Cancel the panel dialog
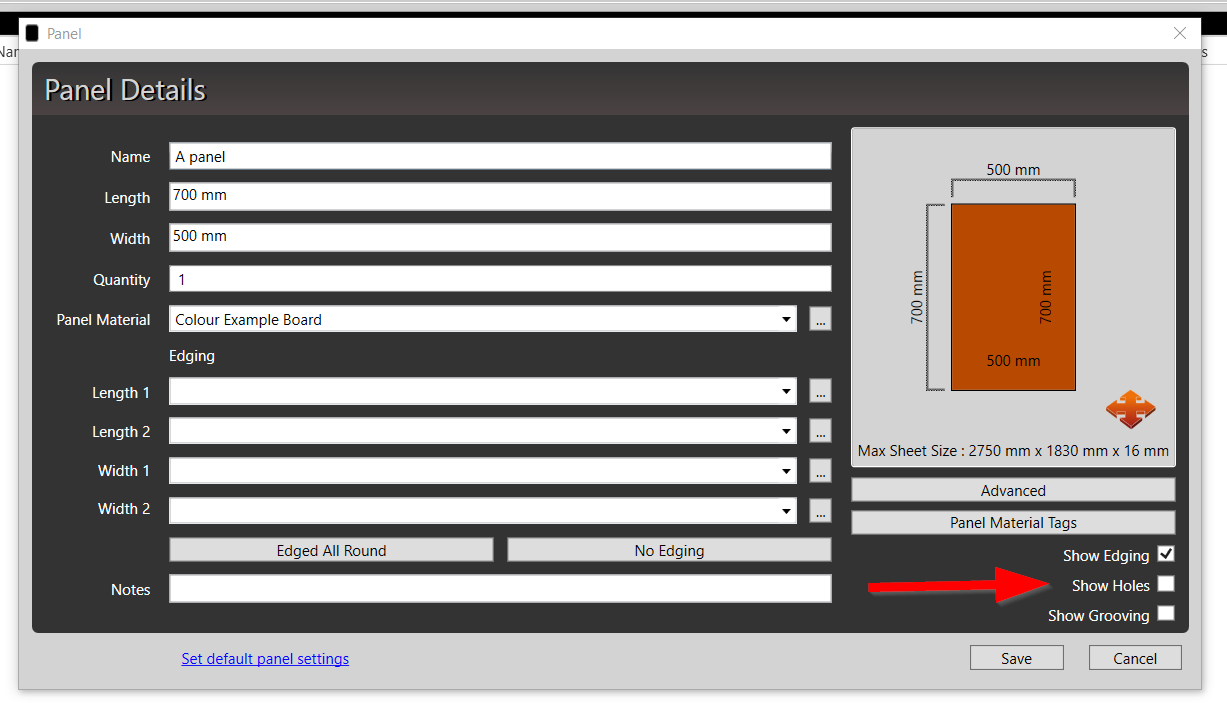1227x705 pixels. (x=1135, y=658)
